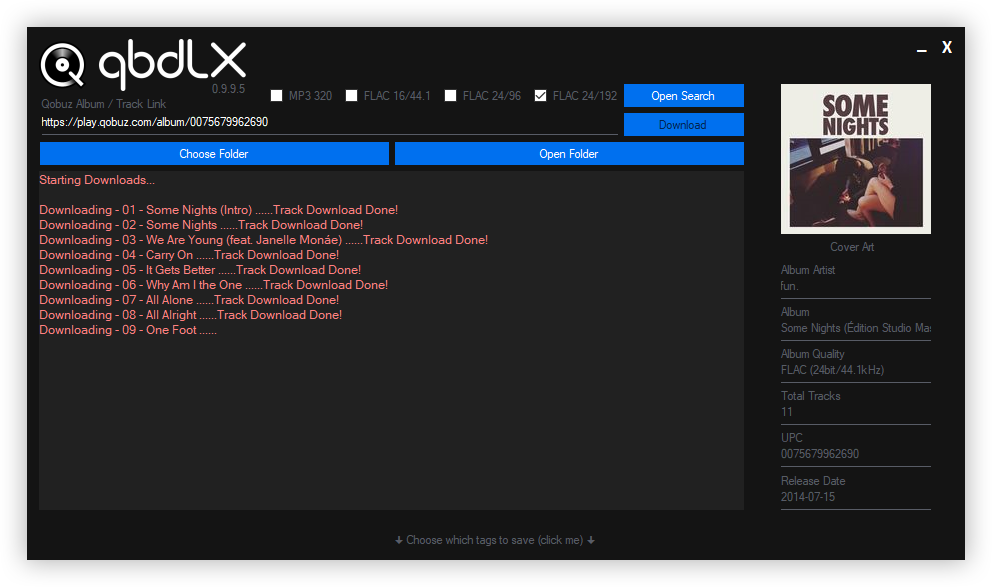Select the UPC number field
The height and width of the screenshot is (587, 992).
tap(855, 454)
